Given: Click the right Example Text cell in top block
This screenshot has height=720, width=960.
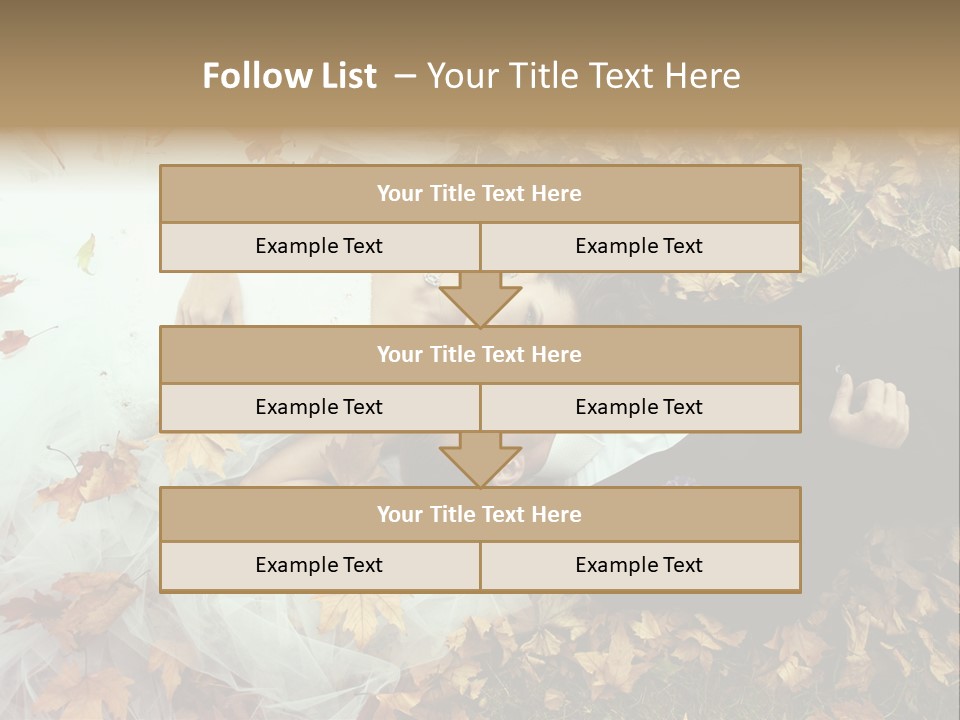Looking at the screenshot, I should (640, 246).
